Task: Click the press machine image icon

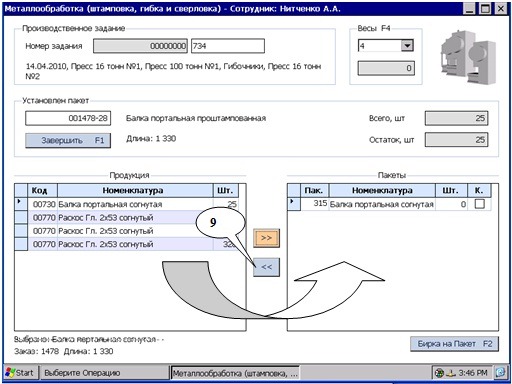Action: [x=468, y=57]
